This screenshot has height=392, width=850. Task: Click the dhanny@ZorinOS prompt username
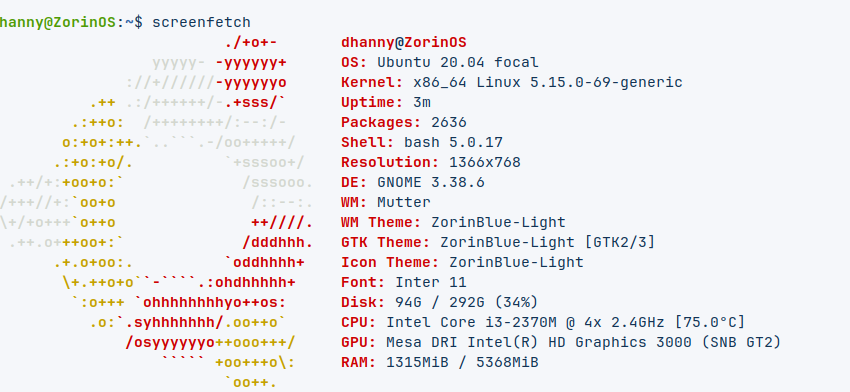tap(57, 23)
